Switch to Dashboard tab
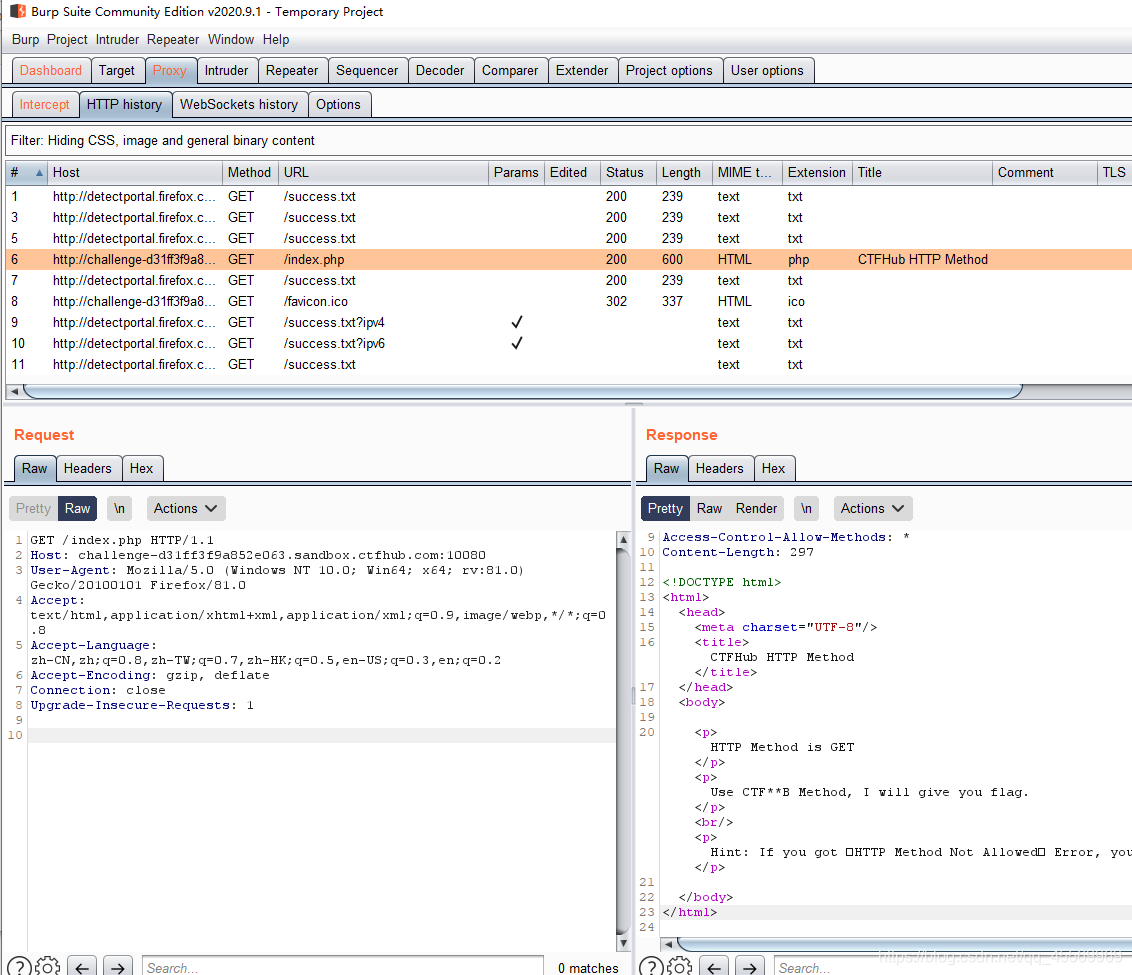1132x975 pixels. [x=51, y=70]
